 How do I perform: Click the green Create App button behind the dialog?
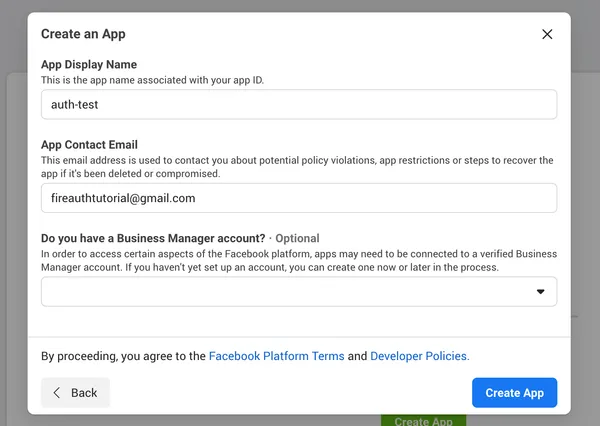tap(423, 421)
